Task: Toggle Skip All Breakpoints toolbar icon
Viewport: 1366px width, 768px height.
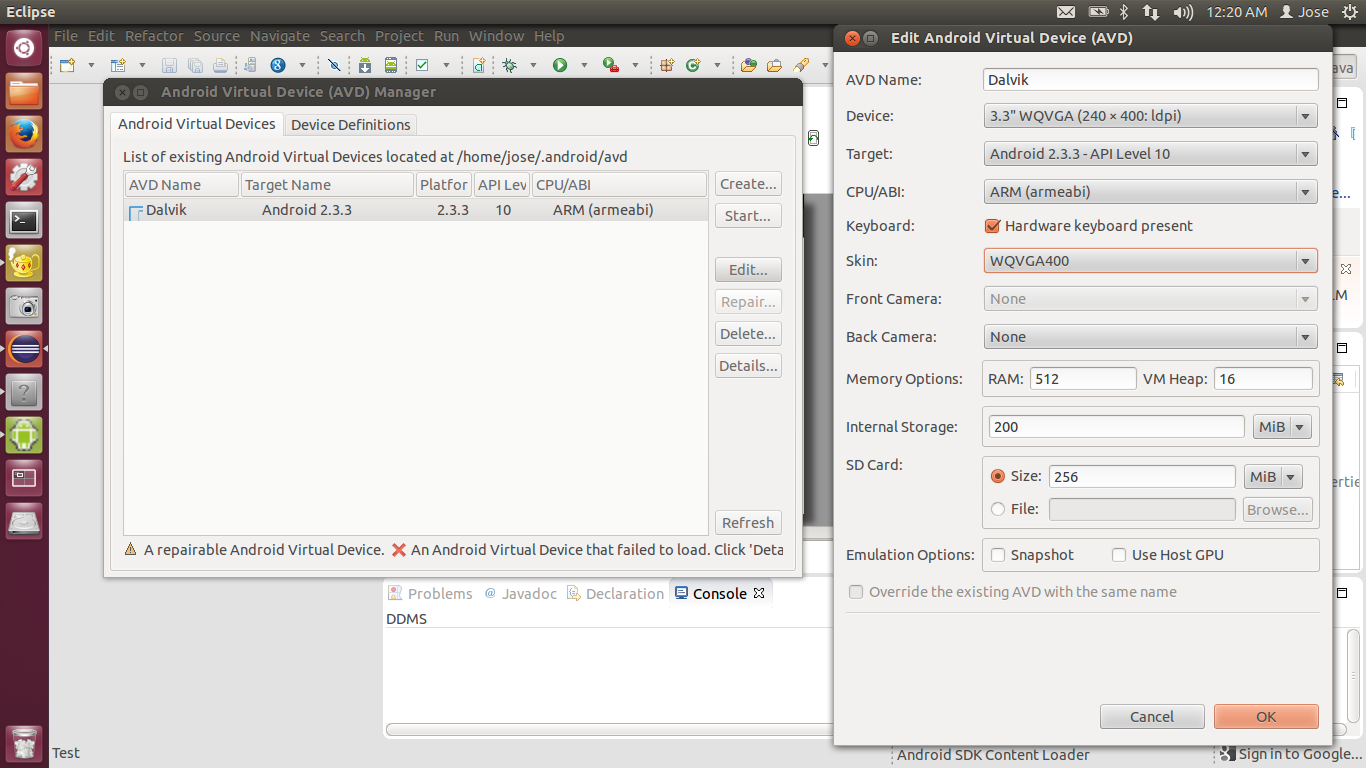Action: click(x=334, y=65)
